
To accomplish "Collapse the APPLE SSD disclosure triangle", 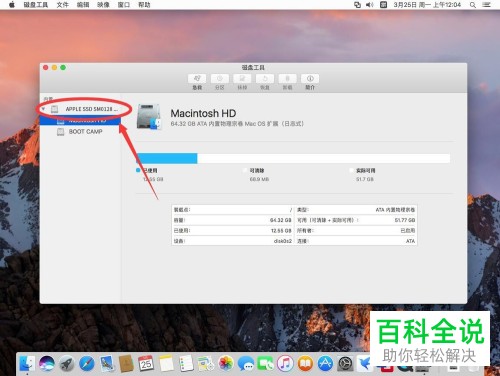I will tap(43, 109).
